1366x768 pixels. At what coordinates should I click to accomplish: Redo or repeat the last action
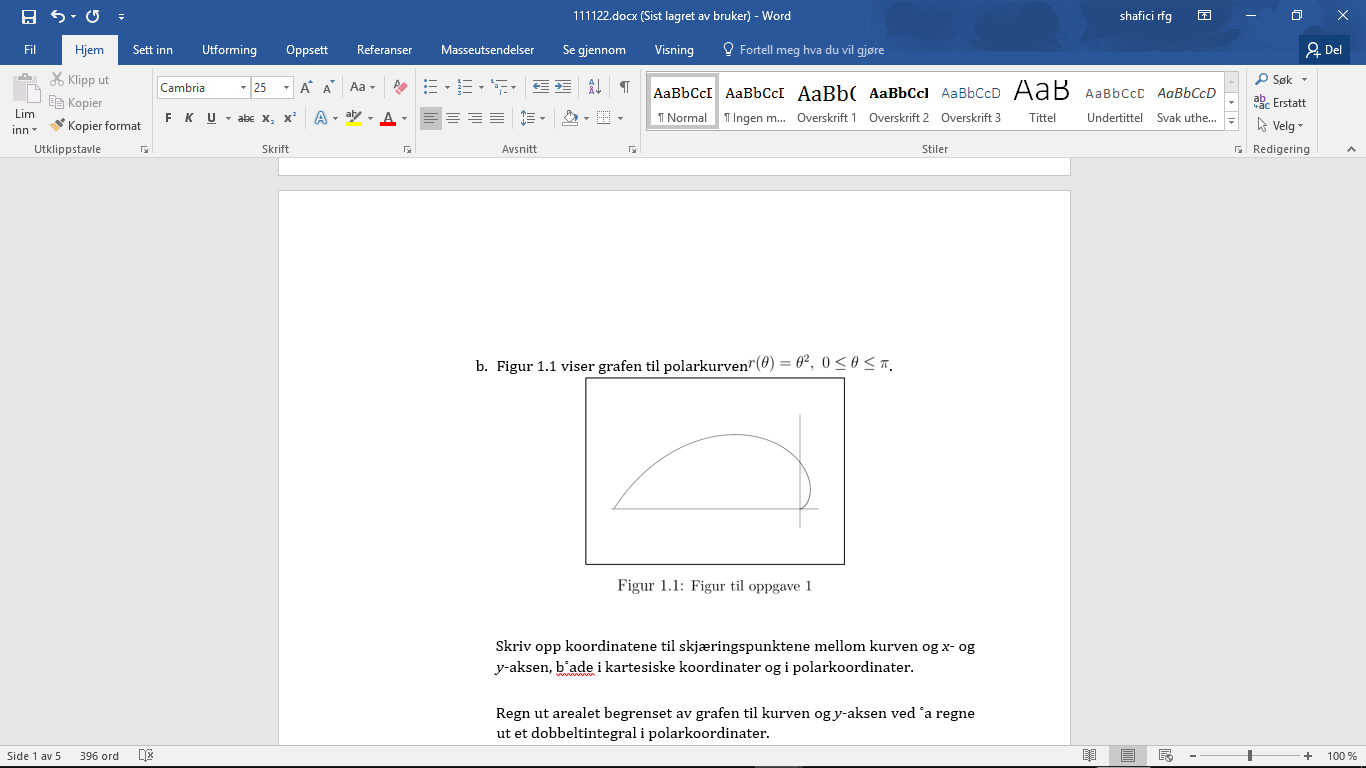click(93, 16)
